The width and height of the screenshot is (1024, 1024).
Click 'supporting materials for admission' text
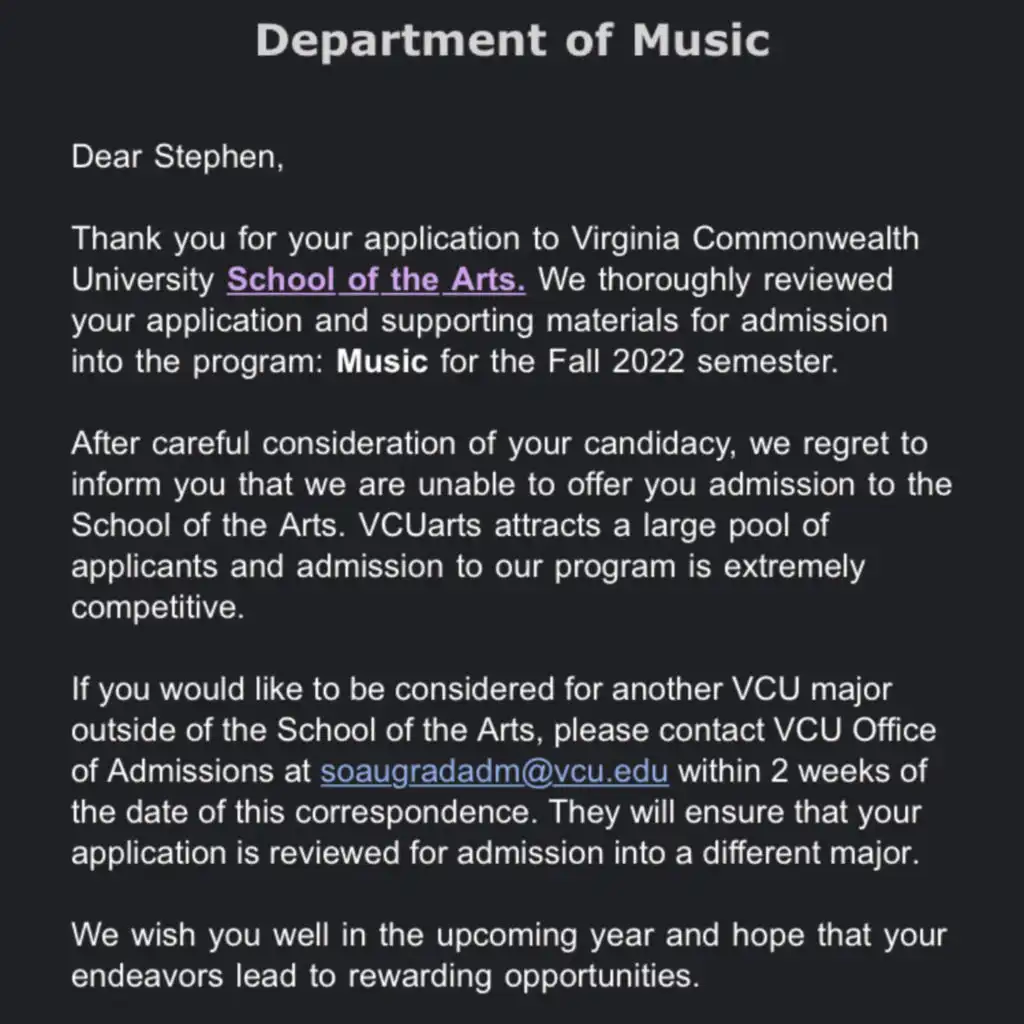coord(634,321)
